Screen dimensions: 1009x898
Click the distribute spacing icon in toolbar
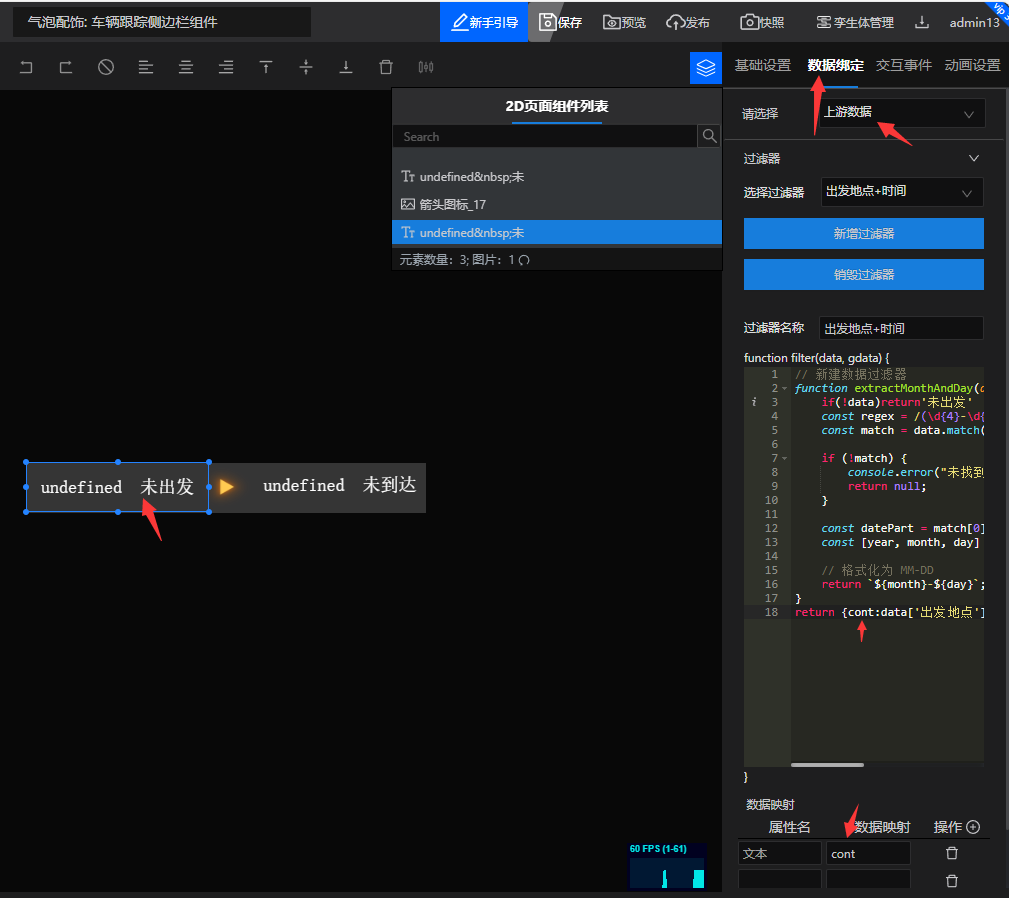(x=426, y=67)
